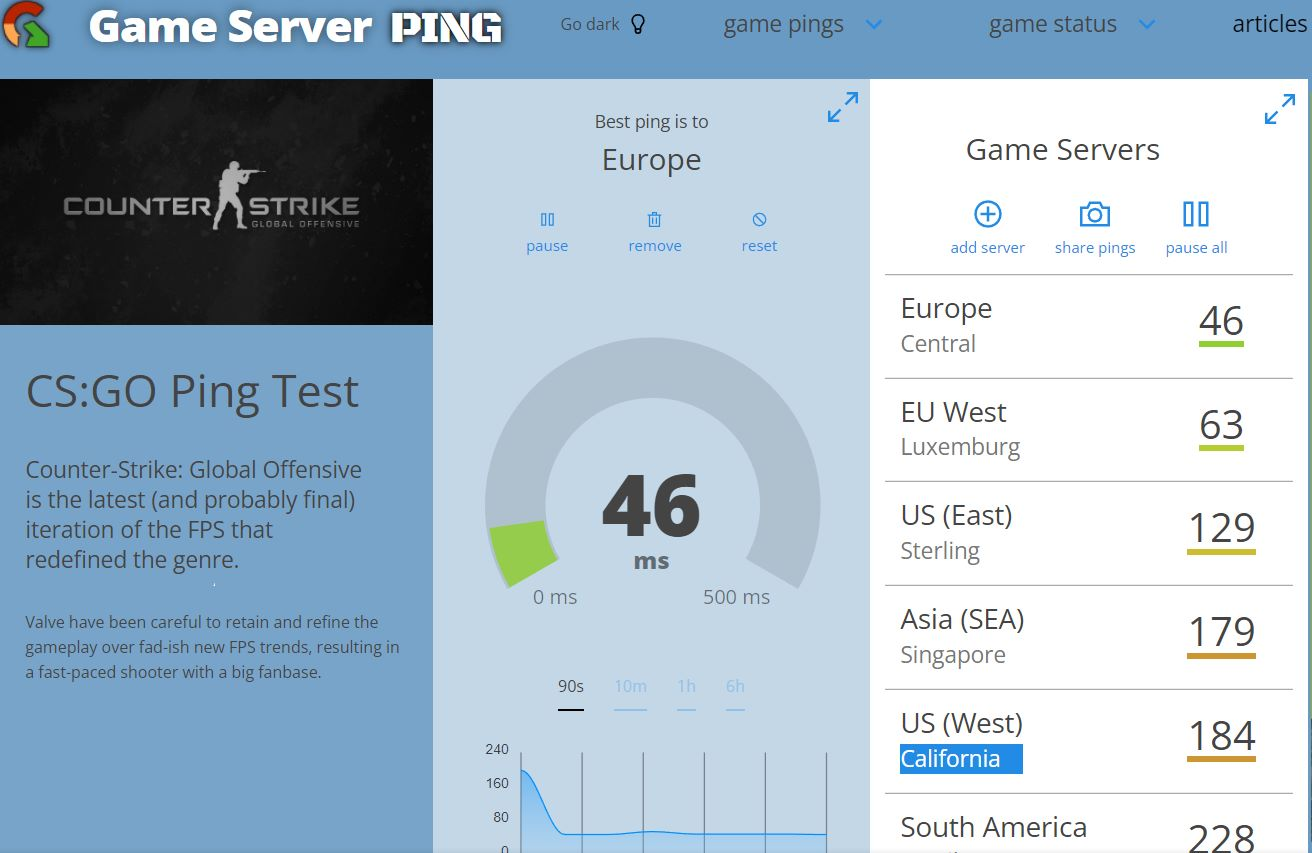1312x853 pixels.
Task: Remove the Europe server with trash icon
Action: pos(655,232)
